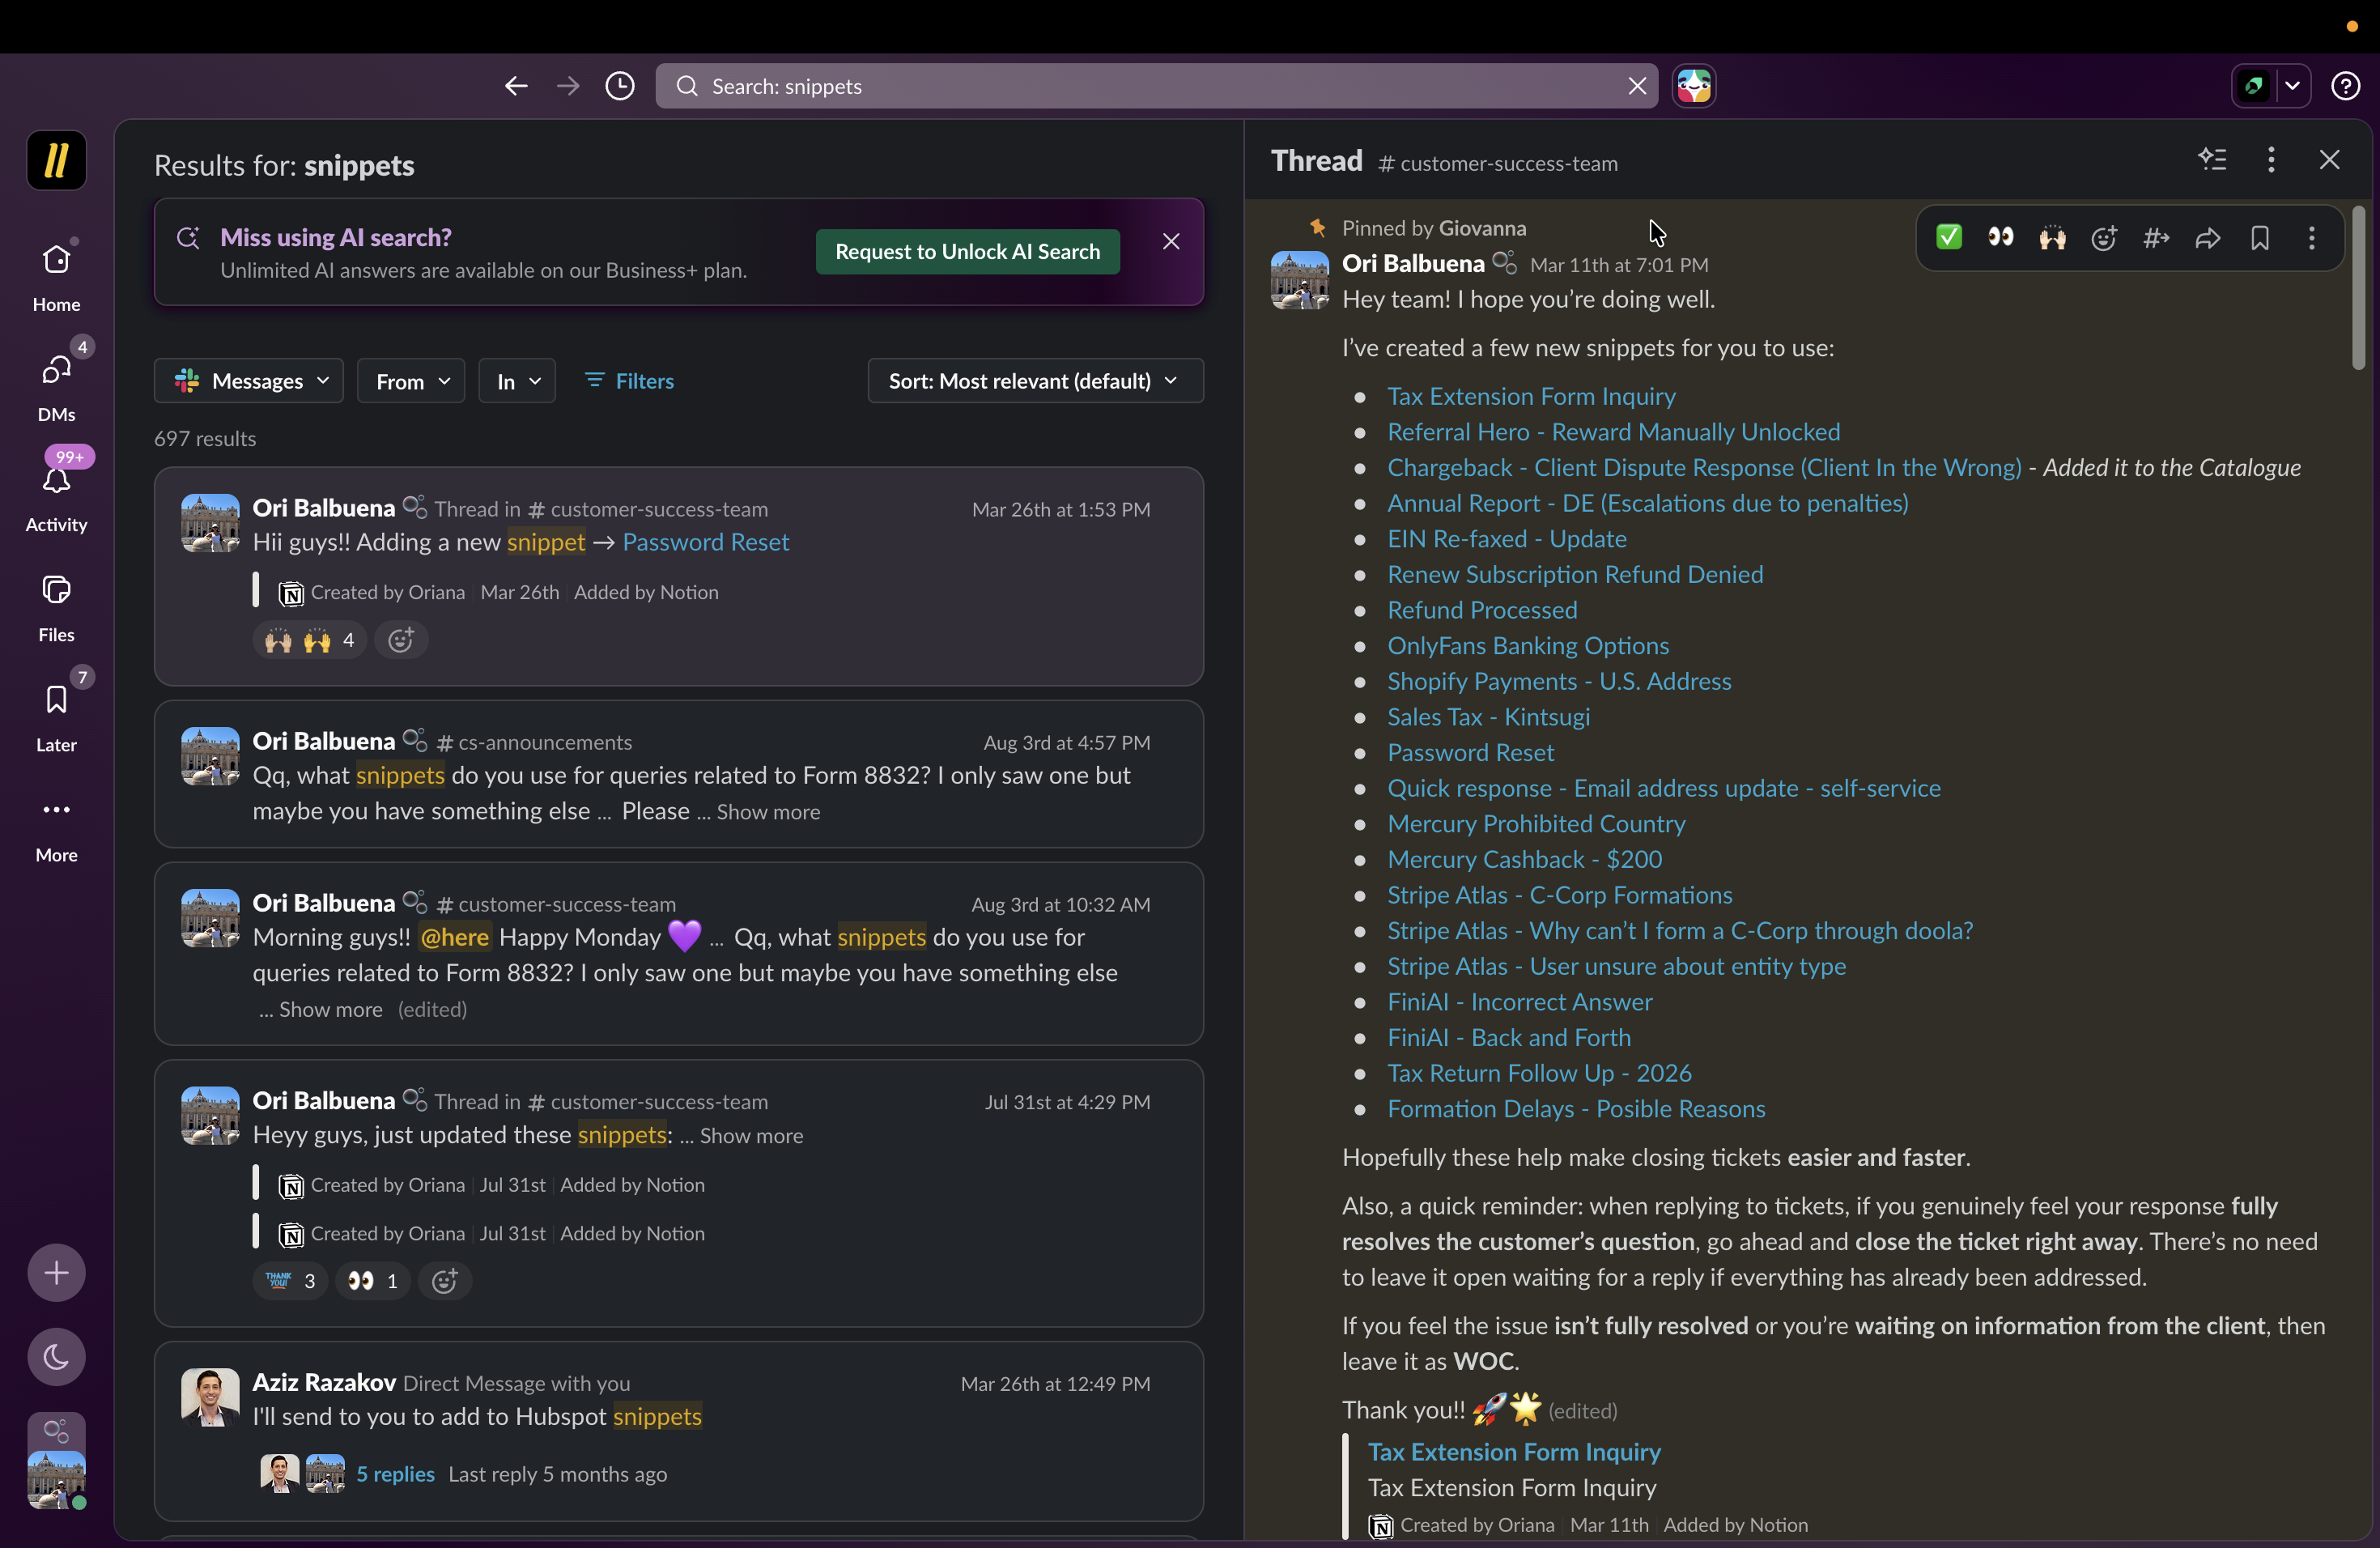
Task: Open the Filters panel
Action: [x=630, y=381]
